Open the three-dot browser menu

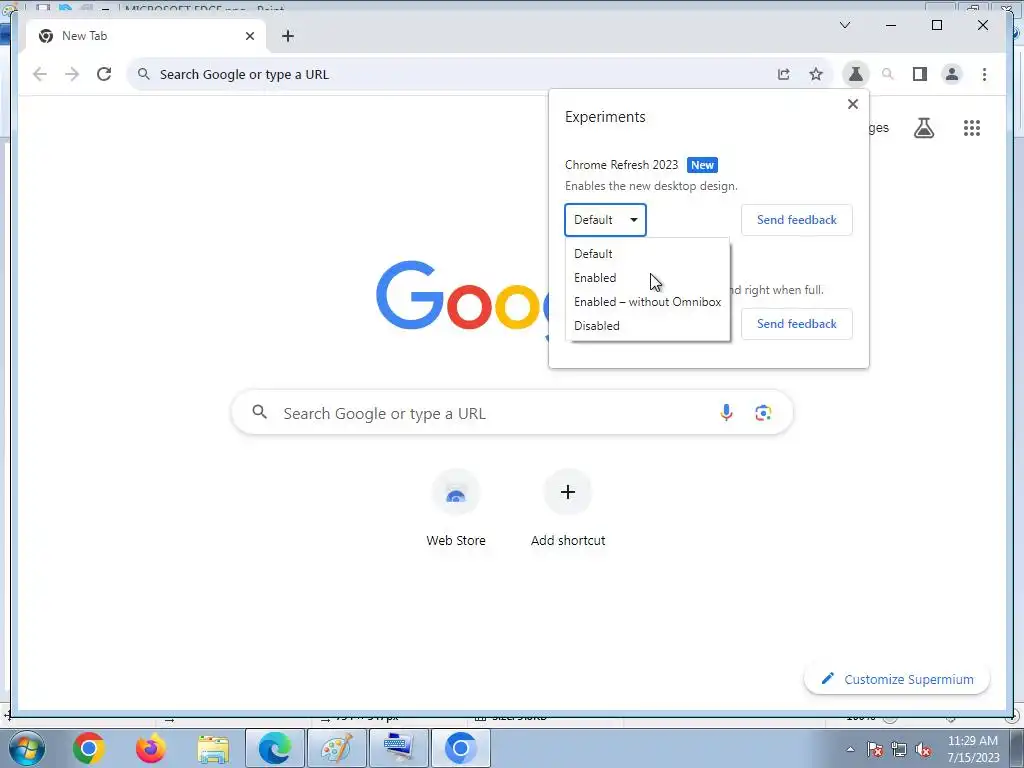(984, 74)
